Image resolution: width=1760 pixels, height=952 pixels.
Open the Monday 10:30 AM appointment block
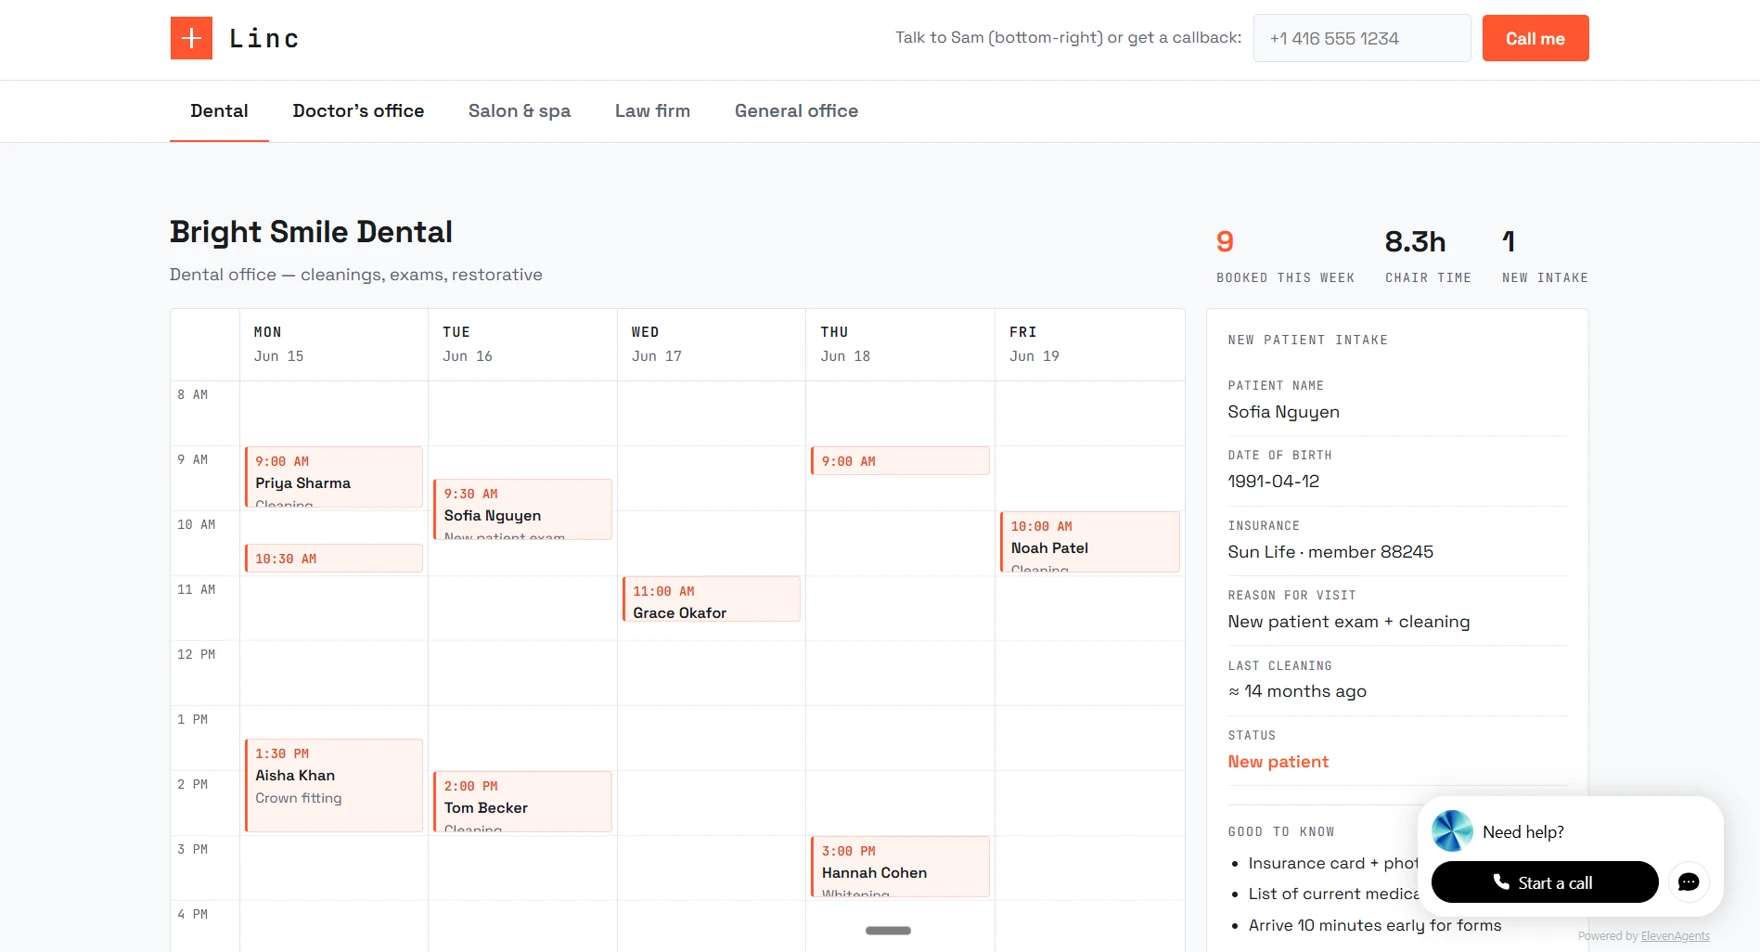point(334,558)
